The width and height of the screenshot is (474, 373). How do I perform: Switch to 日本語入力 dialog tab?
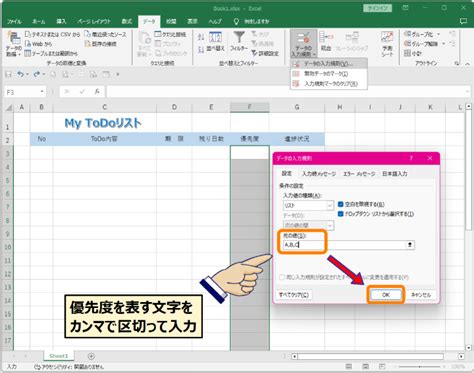pyautogui.click(x=395, y=174)
